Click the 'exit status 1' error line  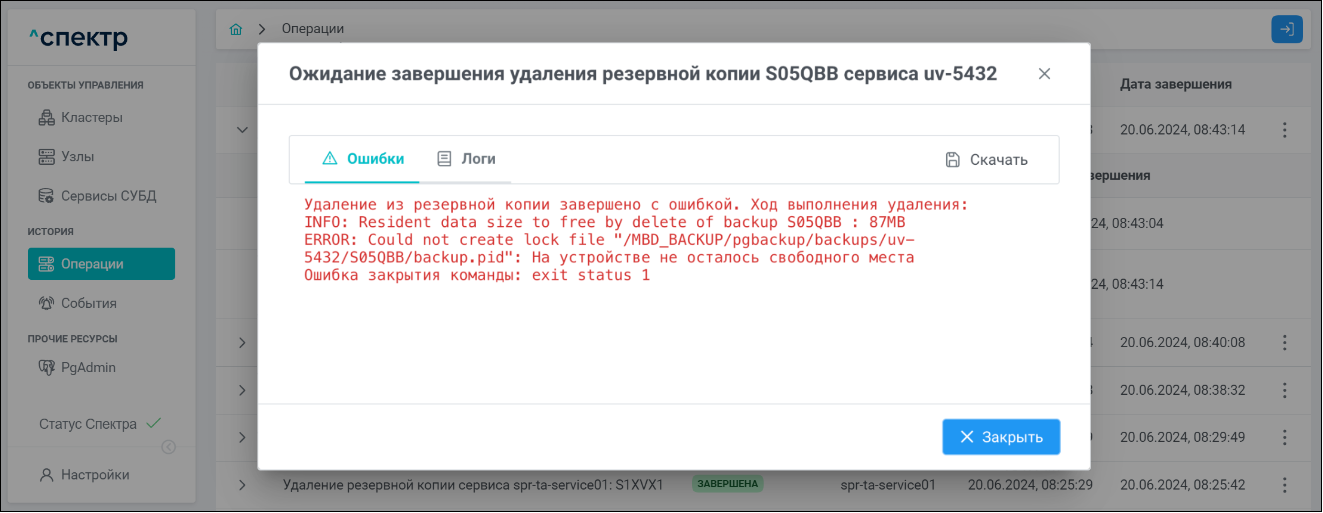coord(477,275)
